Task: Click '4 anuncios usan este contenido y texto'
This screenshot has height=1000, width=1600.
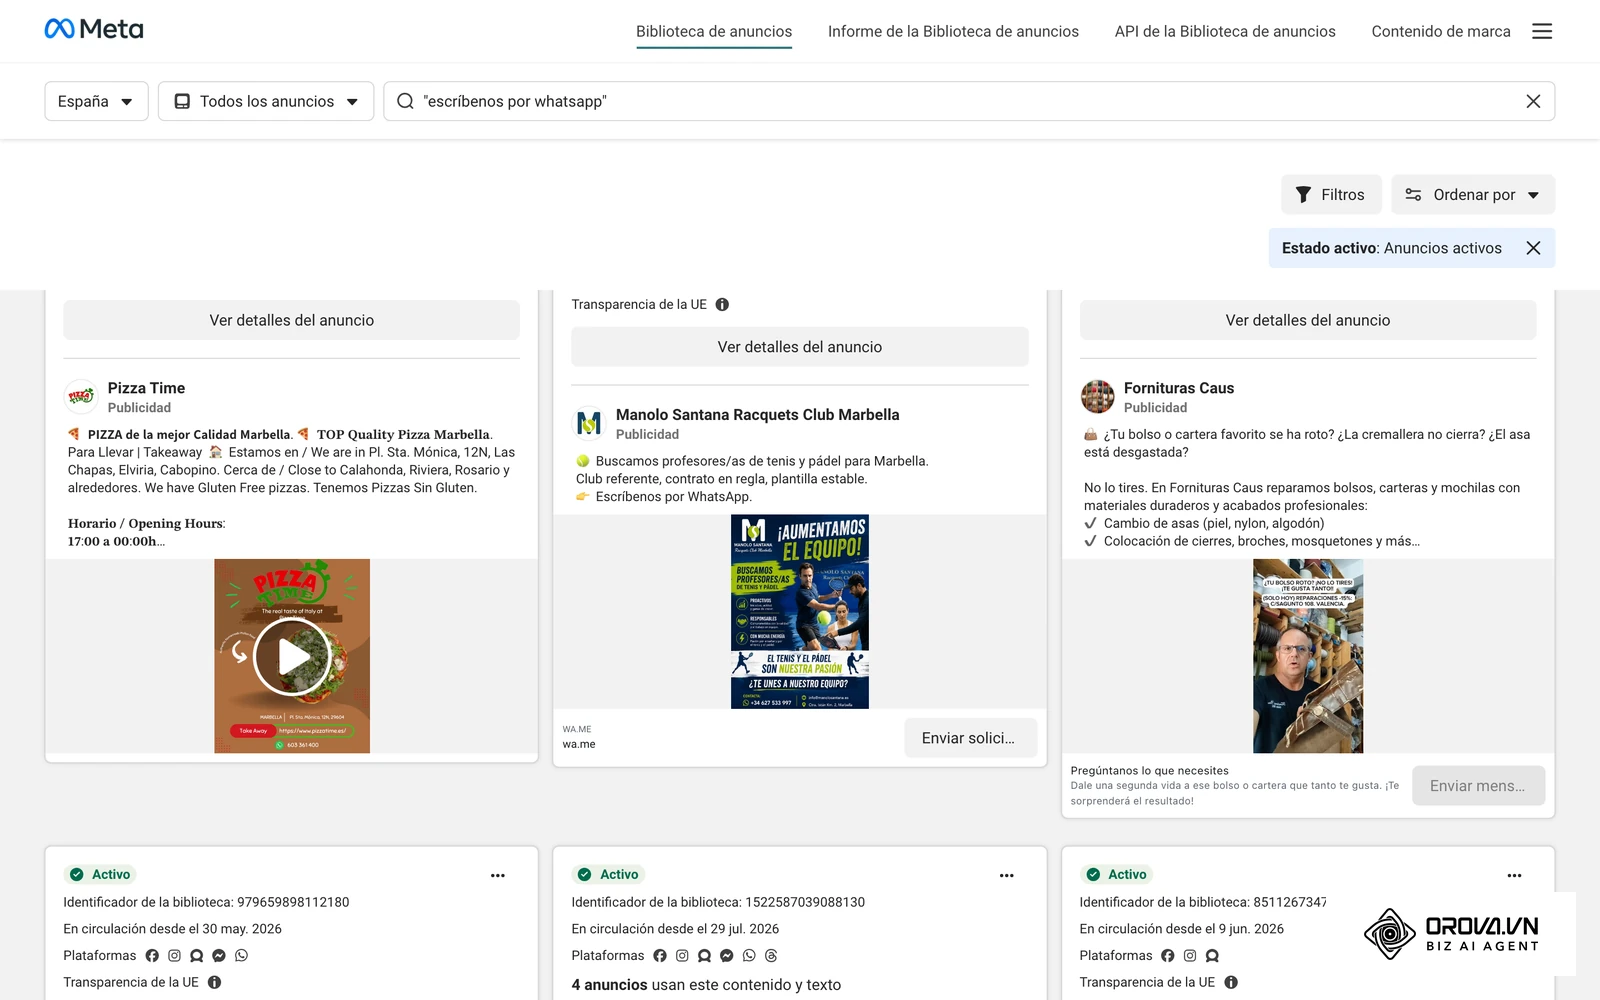Action: [706, 985]
